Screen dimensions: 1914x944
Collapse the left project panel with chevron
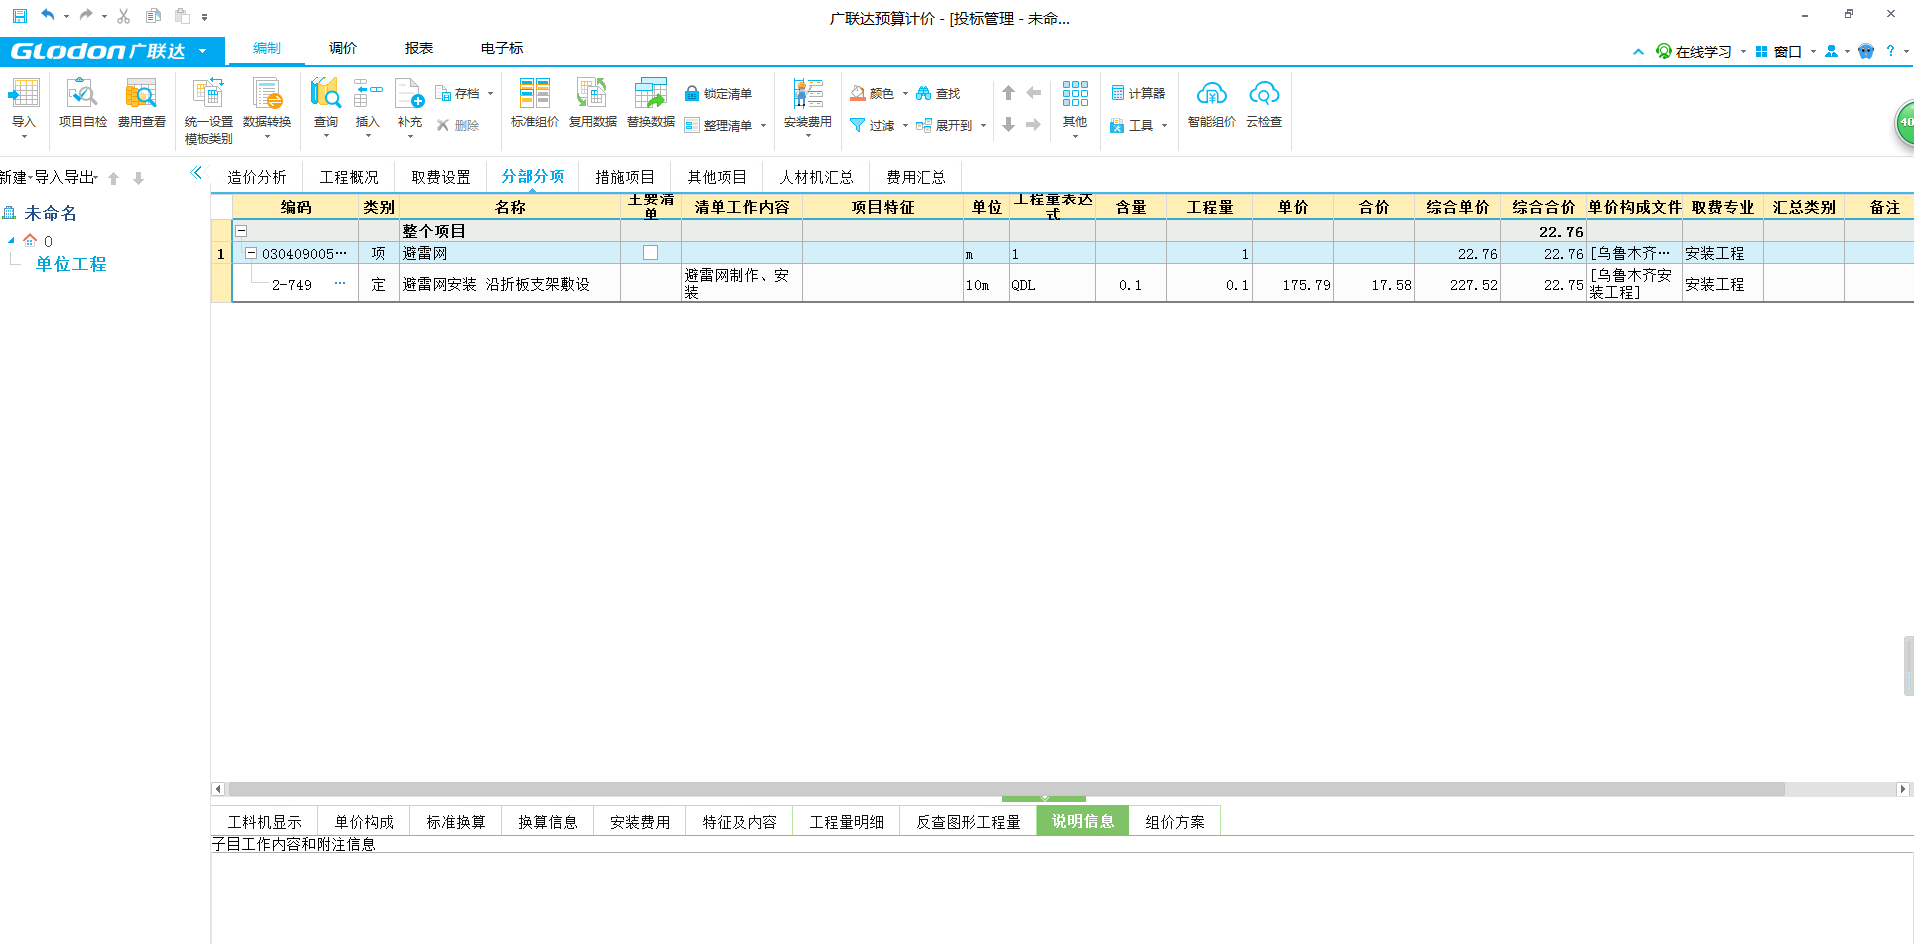196,173
